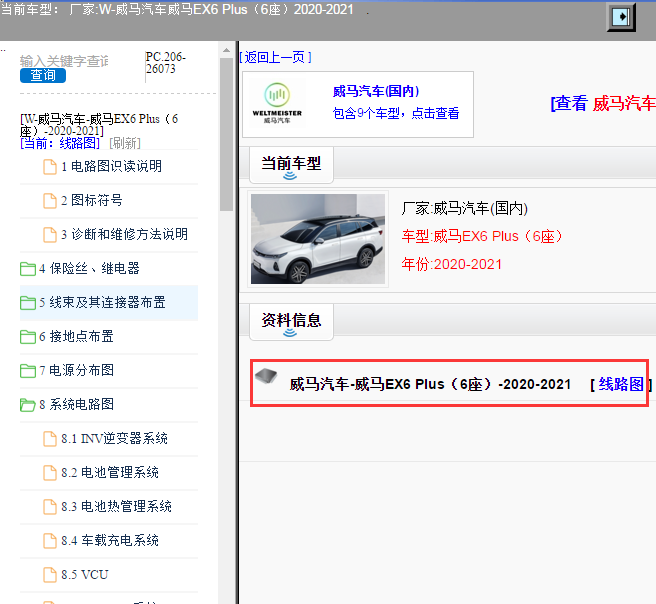Click 年份:2020-2021 text
Viewport: 656px width, 604px height.
(451, 264)
